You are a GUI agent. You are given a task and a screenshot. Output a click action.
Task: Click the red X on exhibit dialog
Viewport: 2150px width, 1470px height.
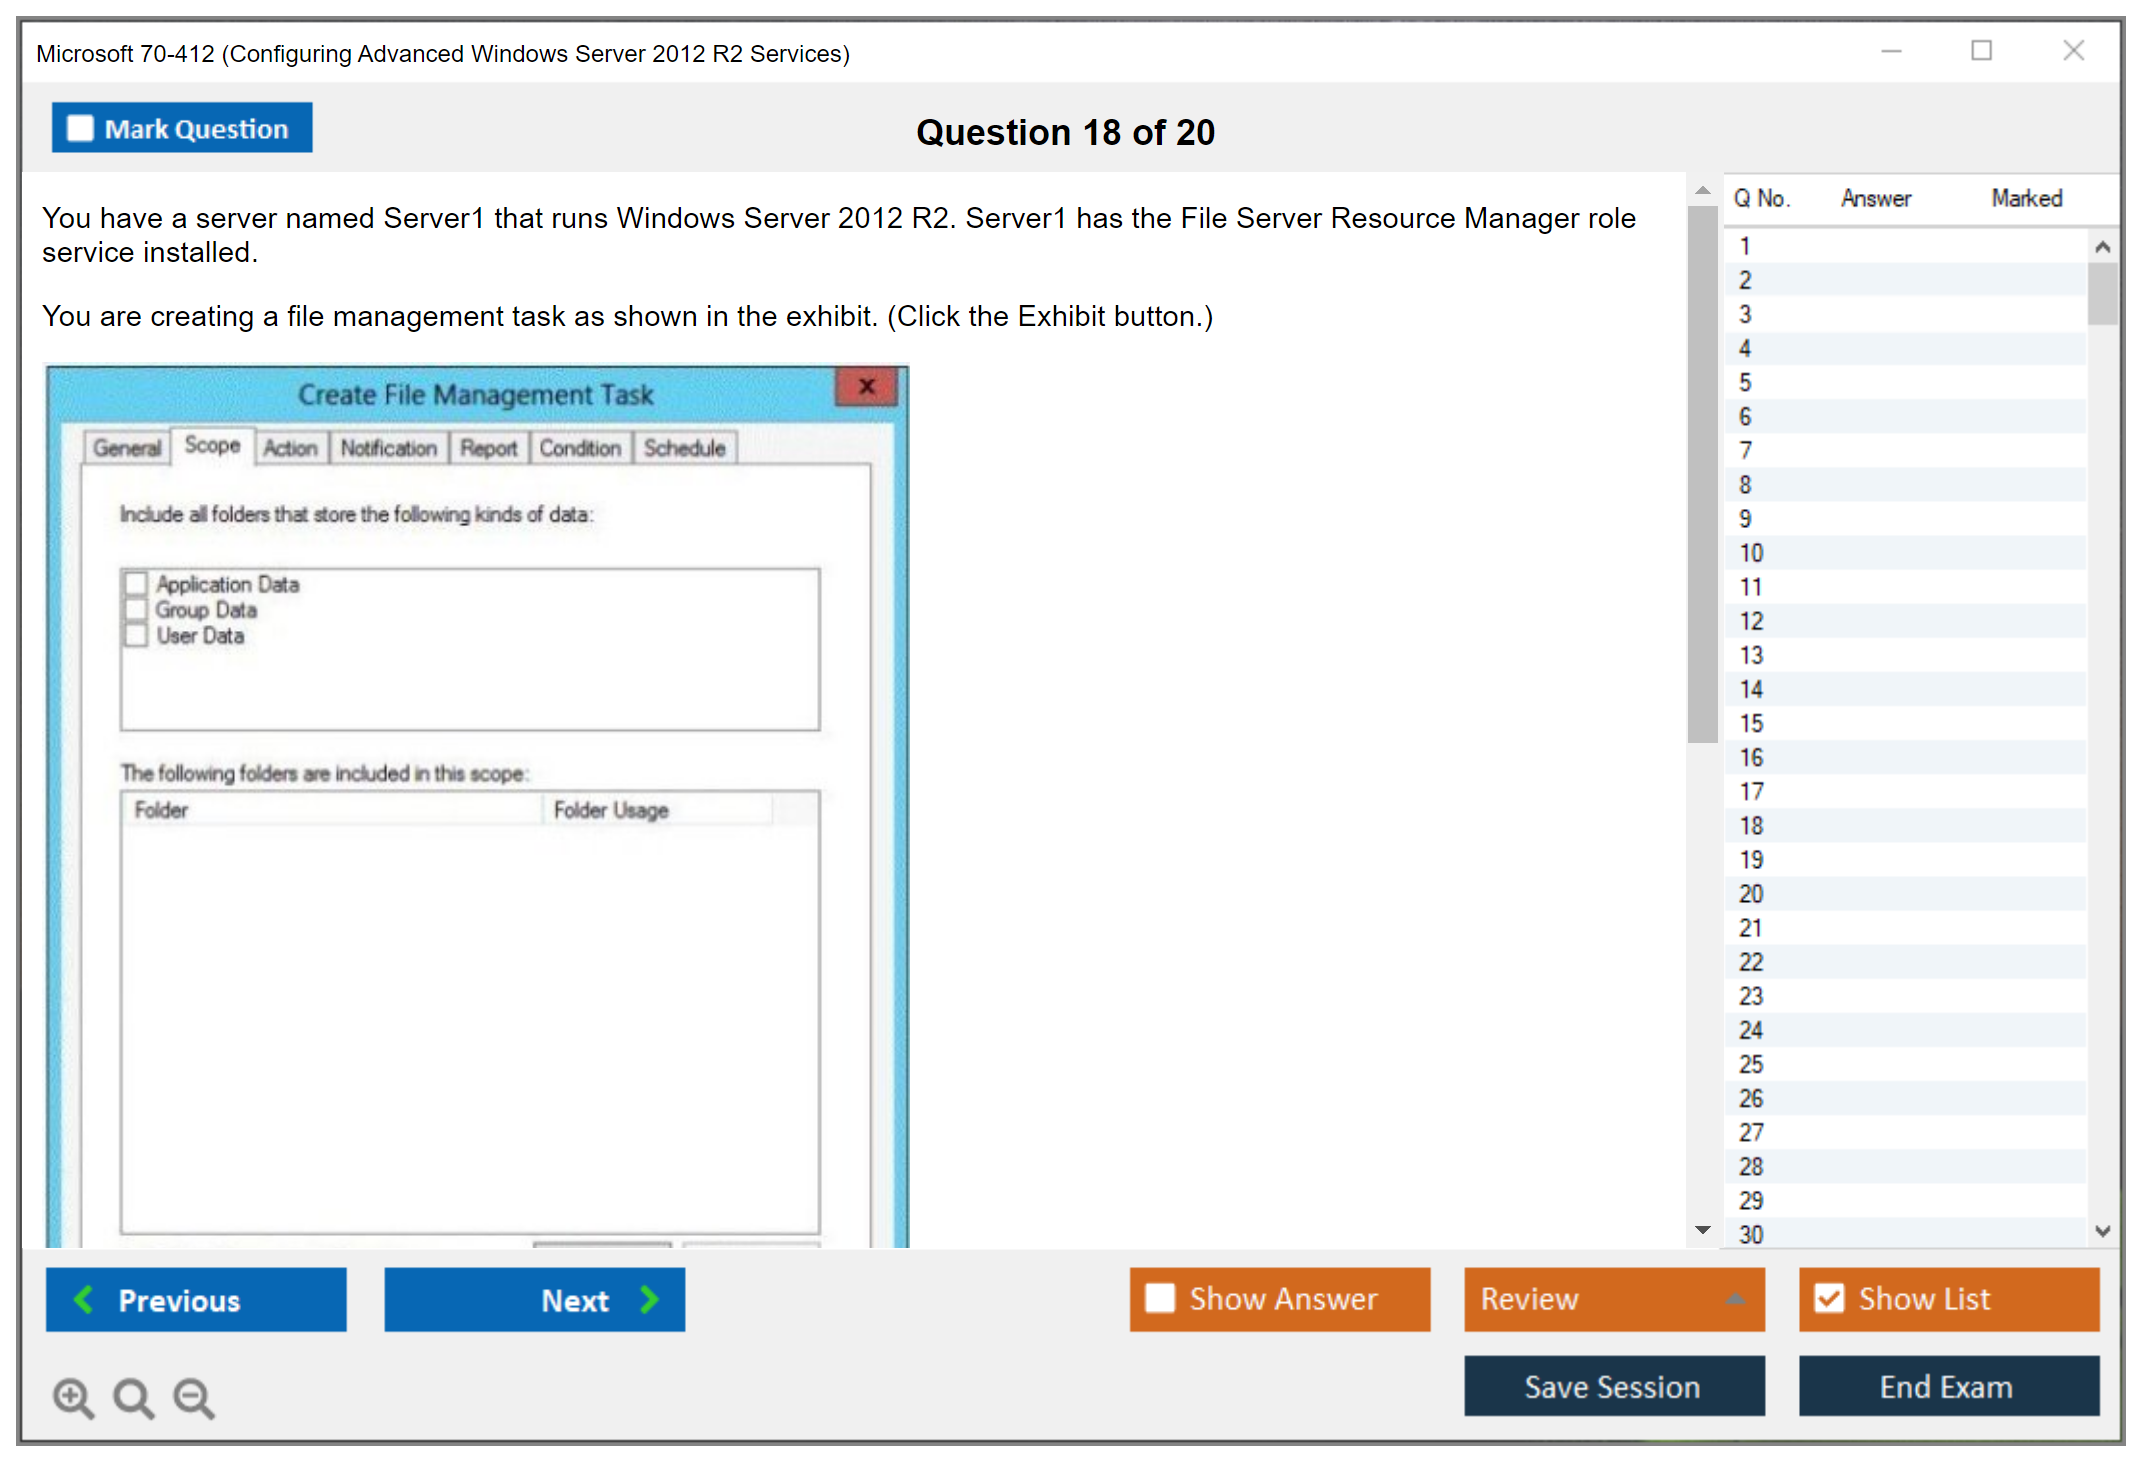(x=866, y=387)
